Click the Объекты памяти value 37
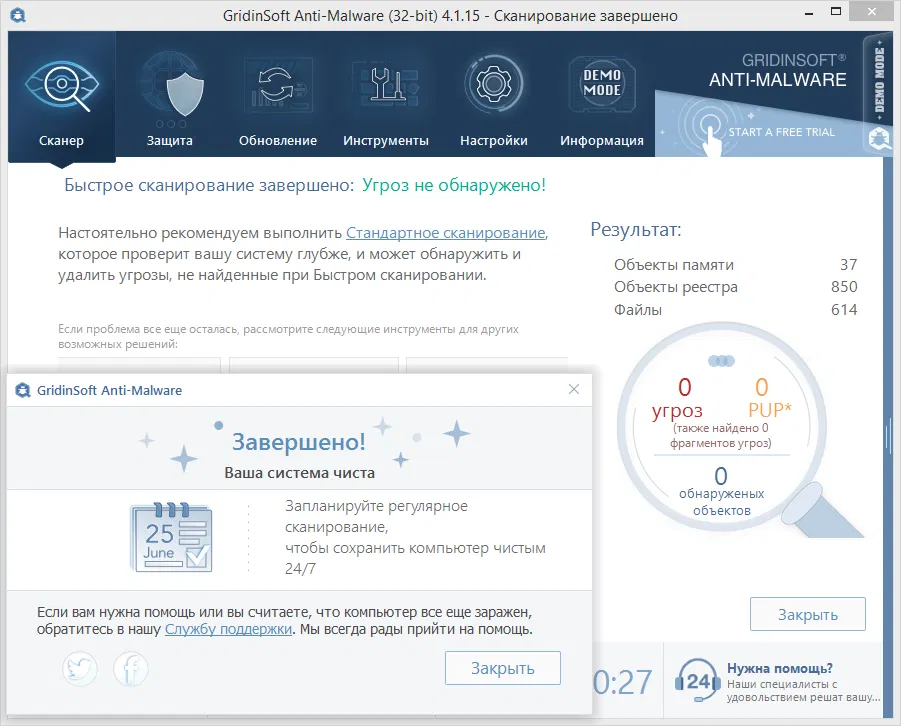Viewport: 901px width, 726px height. [x=848, y=264]
